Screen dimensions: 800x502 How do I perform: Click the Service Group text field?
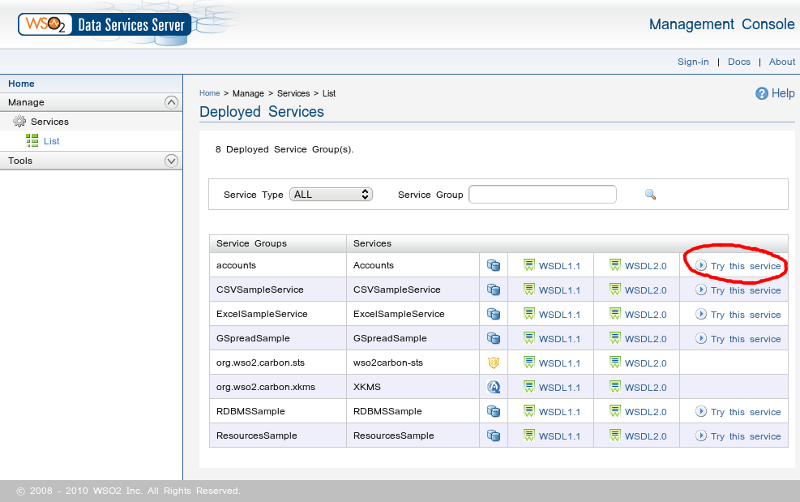coord(542,194)
